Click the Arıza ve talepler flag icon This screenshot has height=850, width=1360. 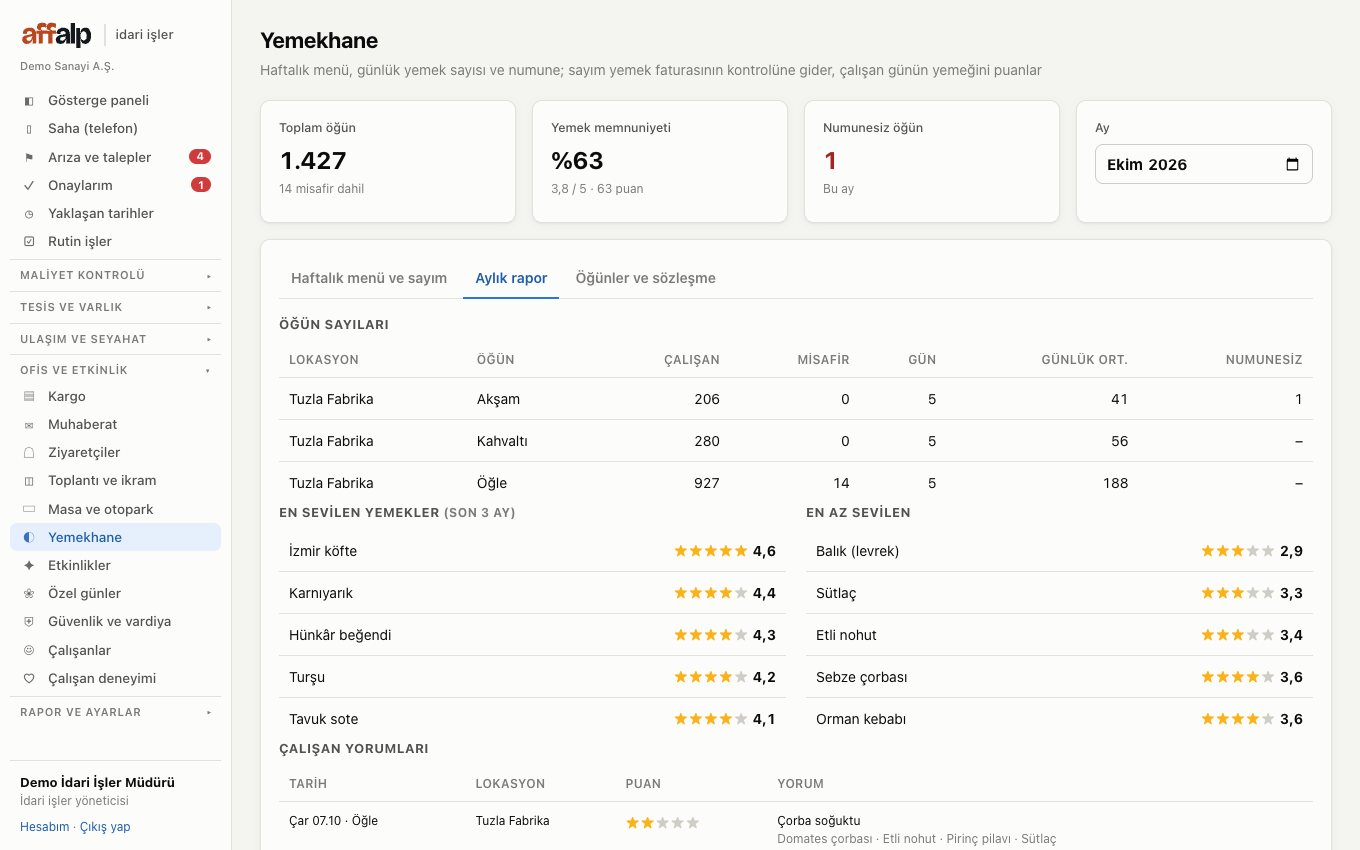click(29, 157)
